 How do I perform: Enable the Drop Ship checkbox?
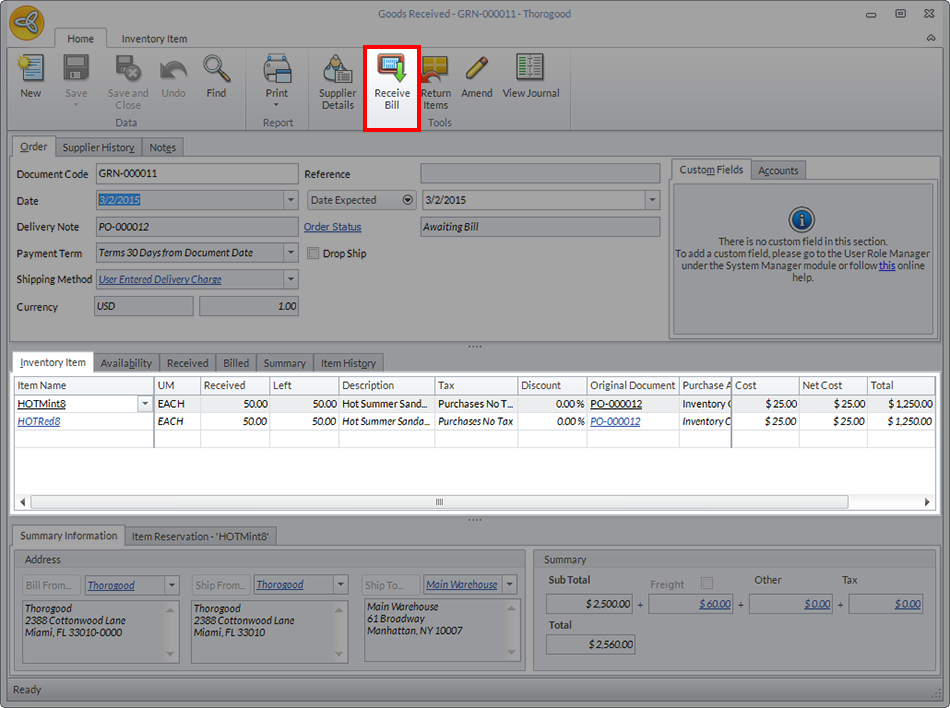pos(313,254)
